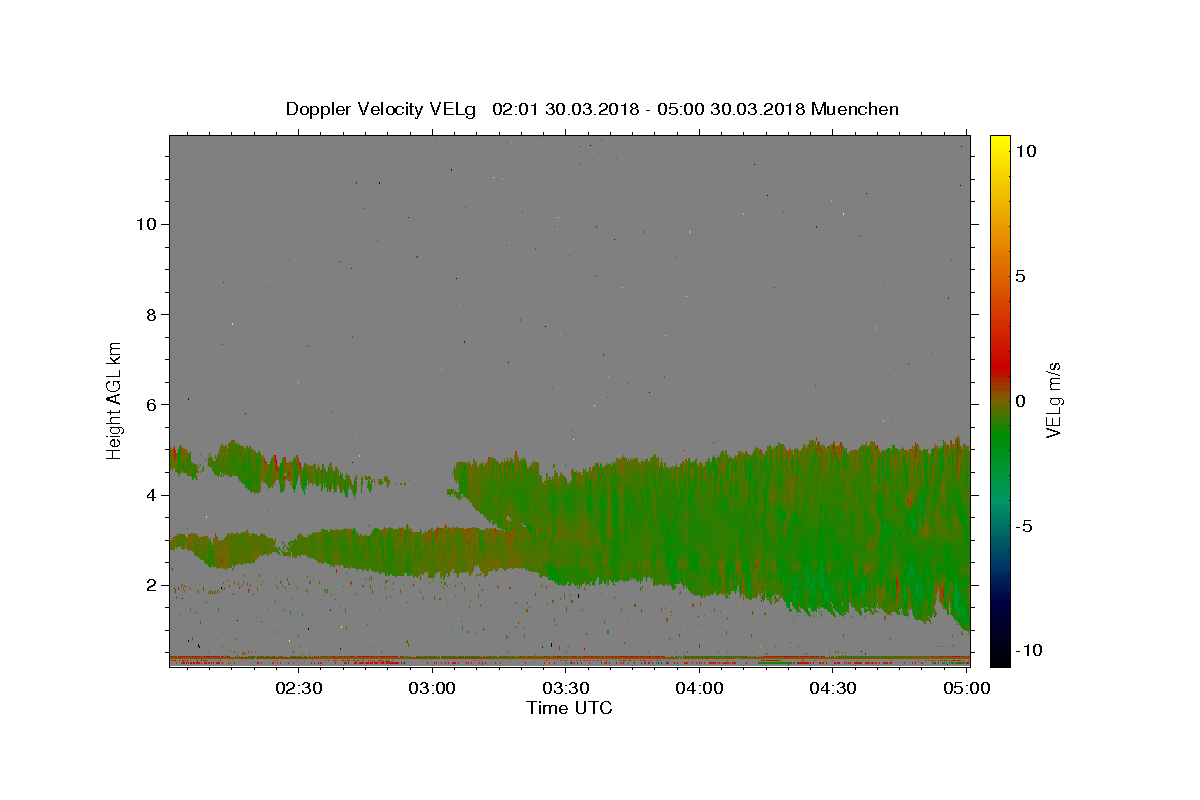Click the height tick label 6
This screenshot has height=800, width=1200.
pos(150,404)
